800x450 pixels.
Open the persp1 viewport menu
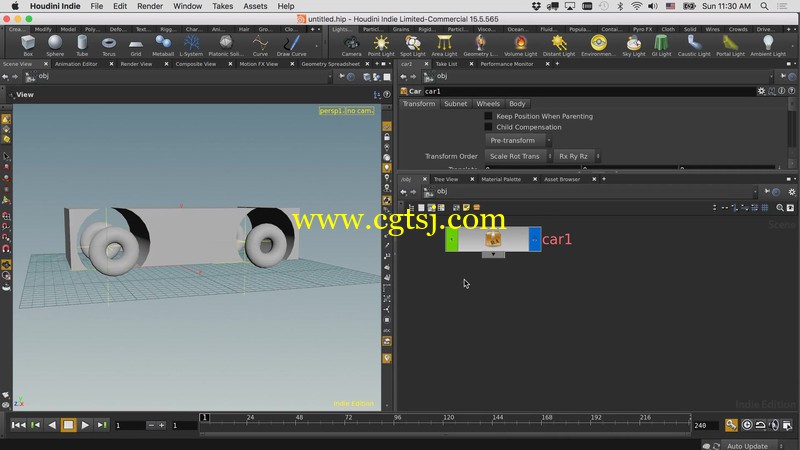click(x=332, y=110)
